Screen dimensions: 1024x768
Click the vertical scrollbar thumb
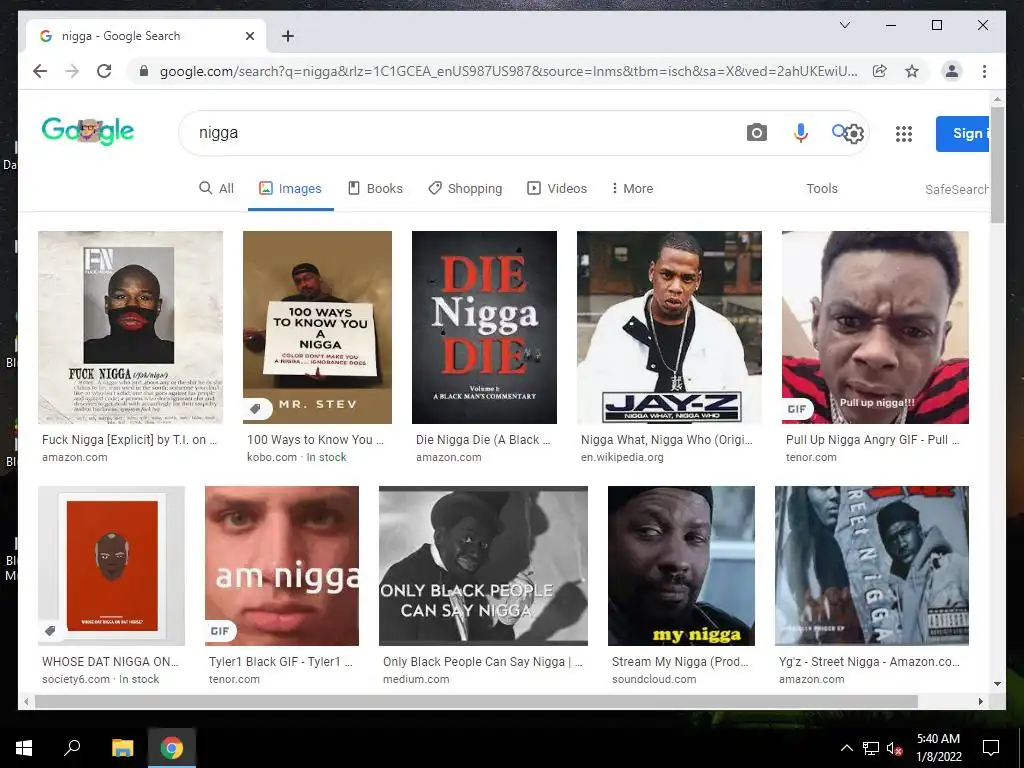[x=997, y=164]
